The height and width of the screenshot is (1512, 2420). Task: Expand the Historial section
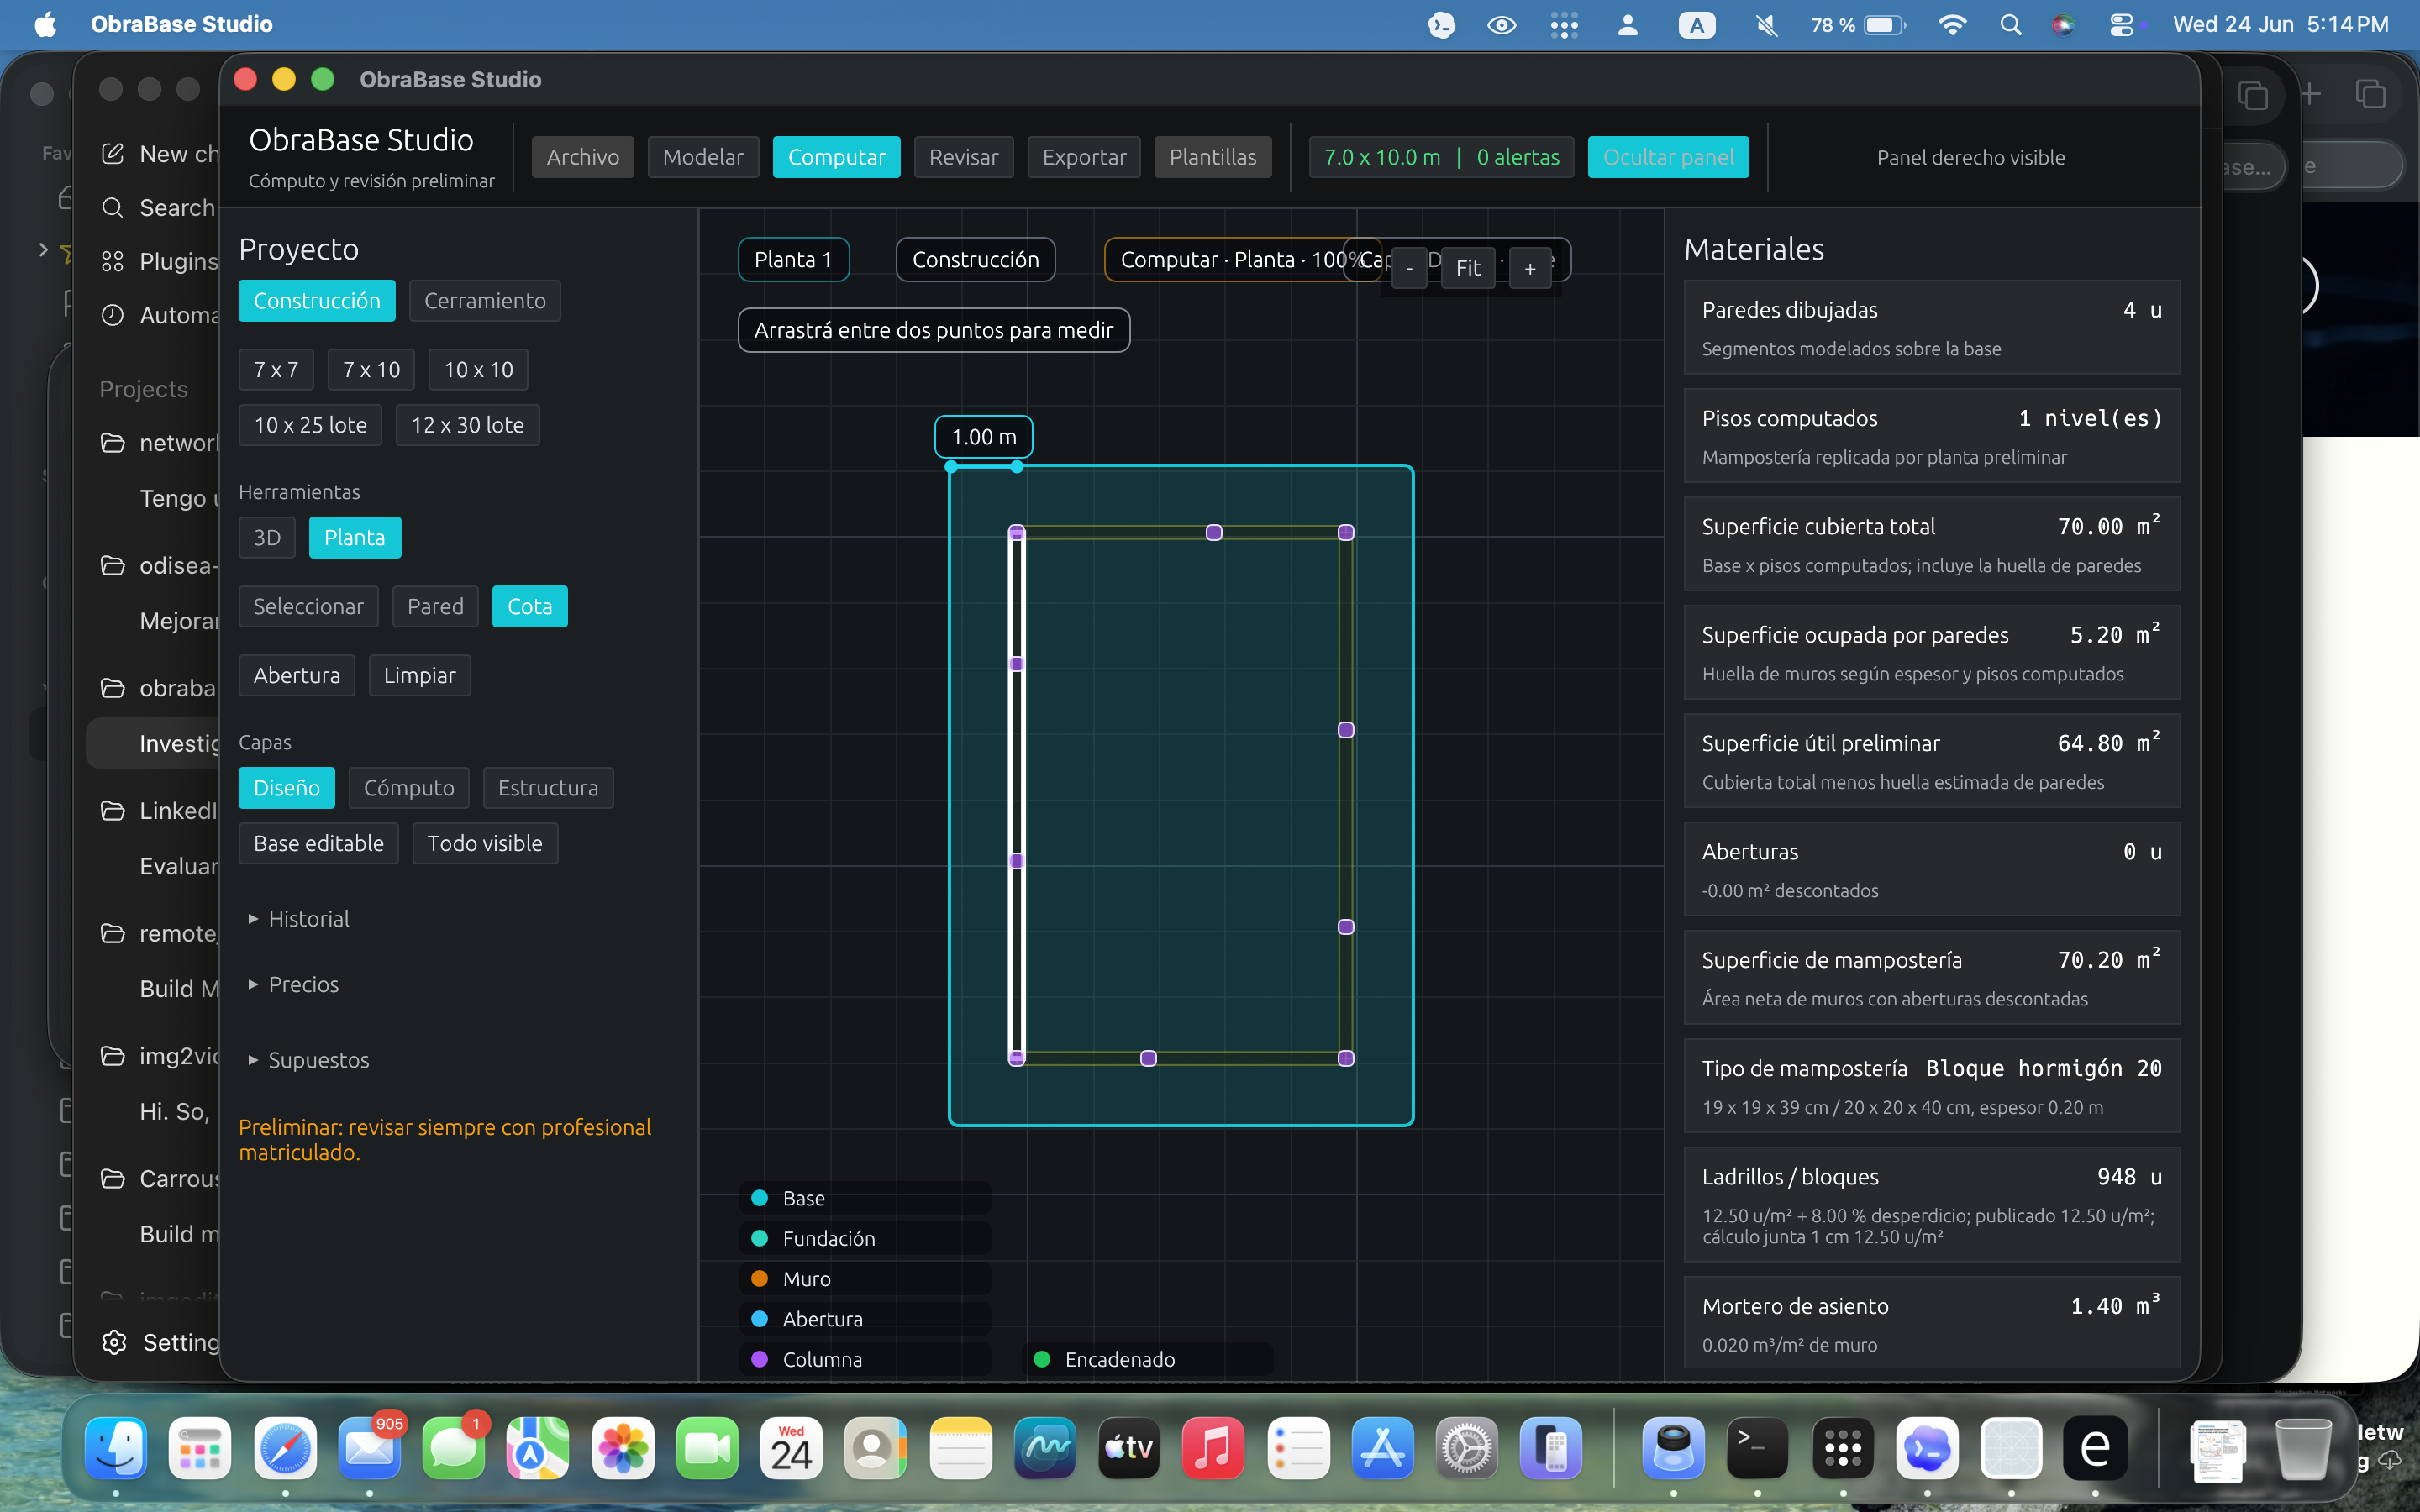click(299, 919)
